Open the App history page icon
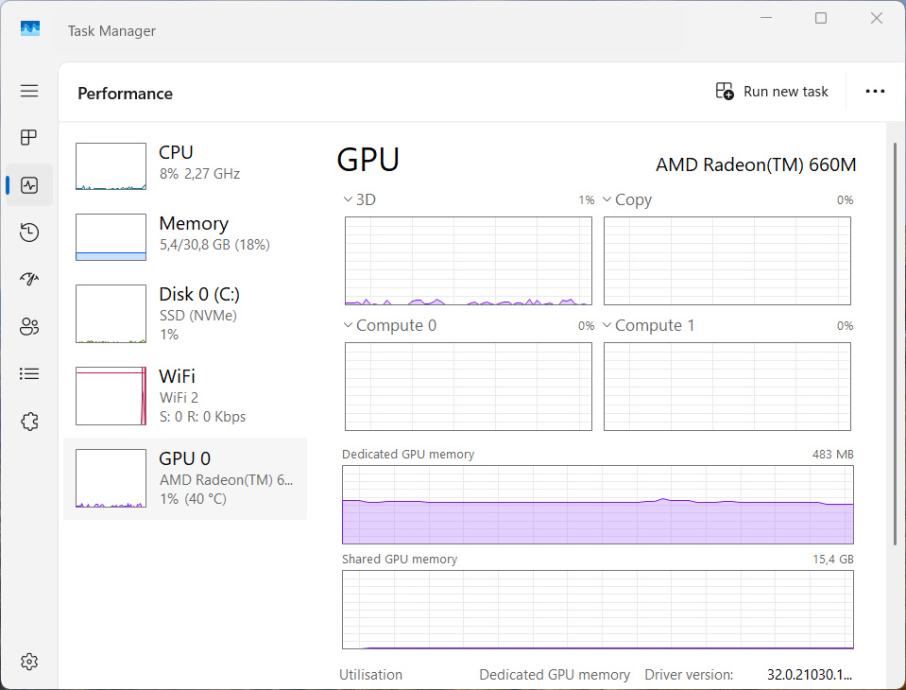Screen dimensions: 906x690 tap(29, 232)
